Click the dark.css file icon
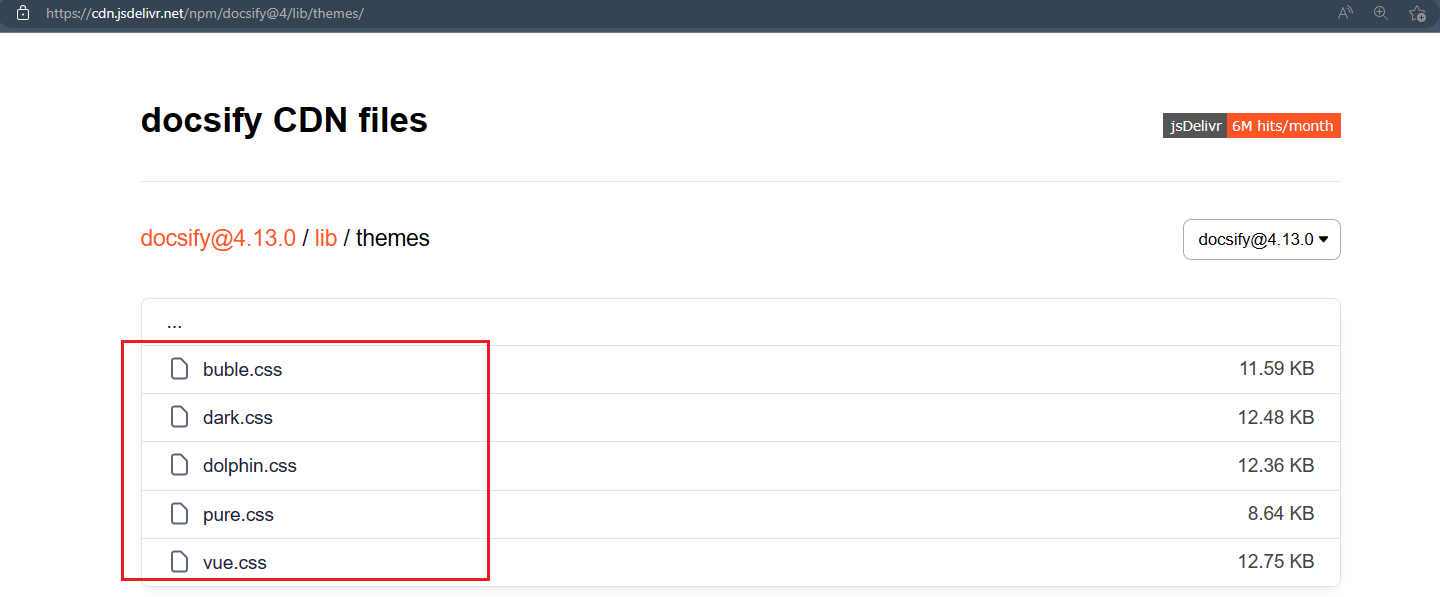The height and width of the screenshot is (597, 1440). tap(179, 417)
